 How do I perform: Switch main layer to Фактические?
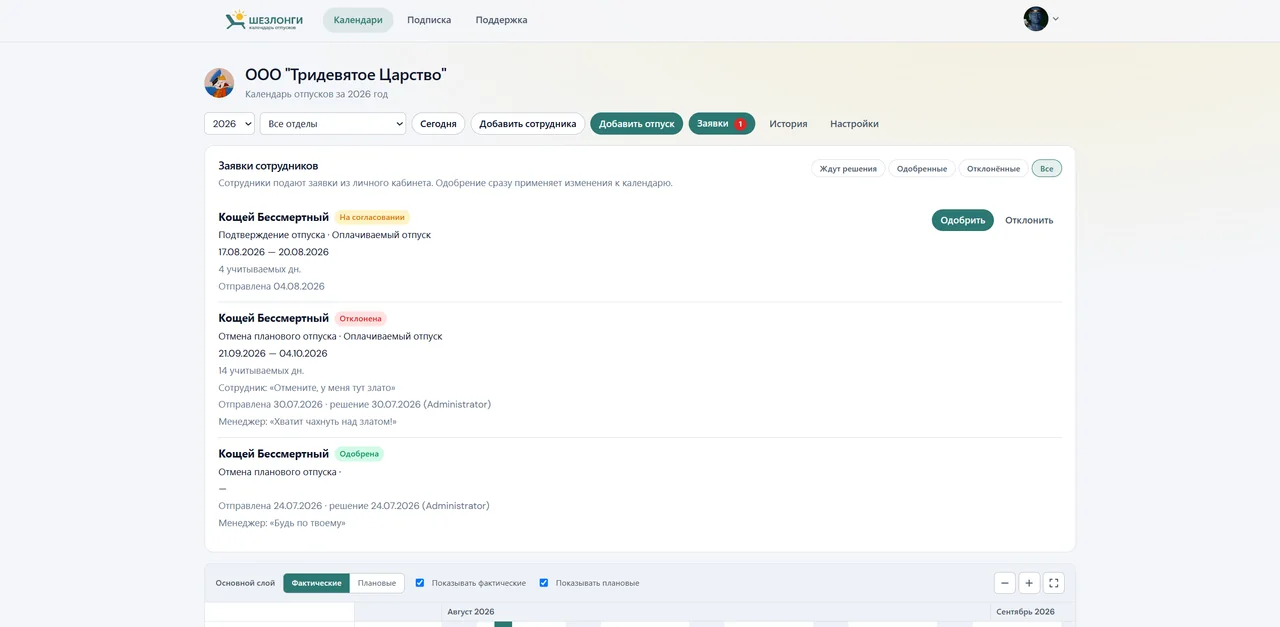(317, 583)
